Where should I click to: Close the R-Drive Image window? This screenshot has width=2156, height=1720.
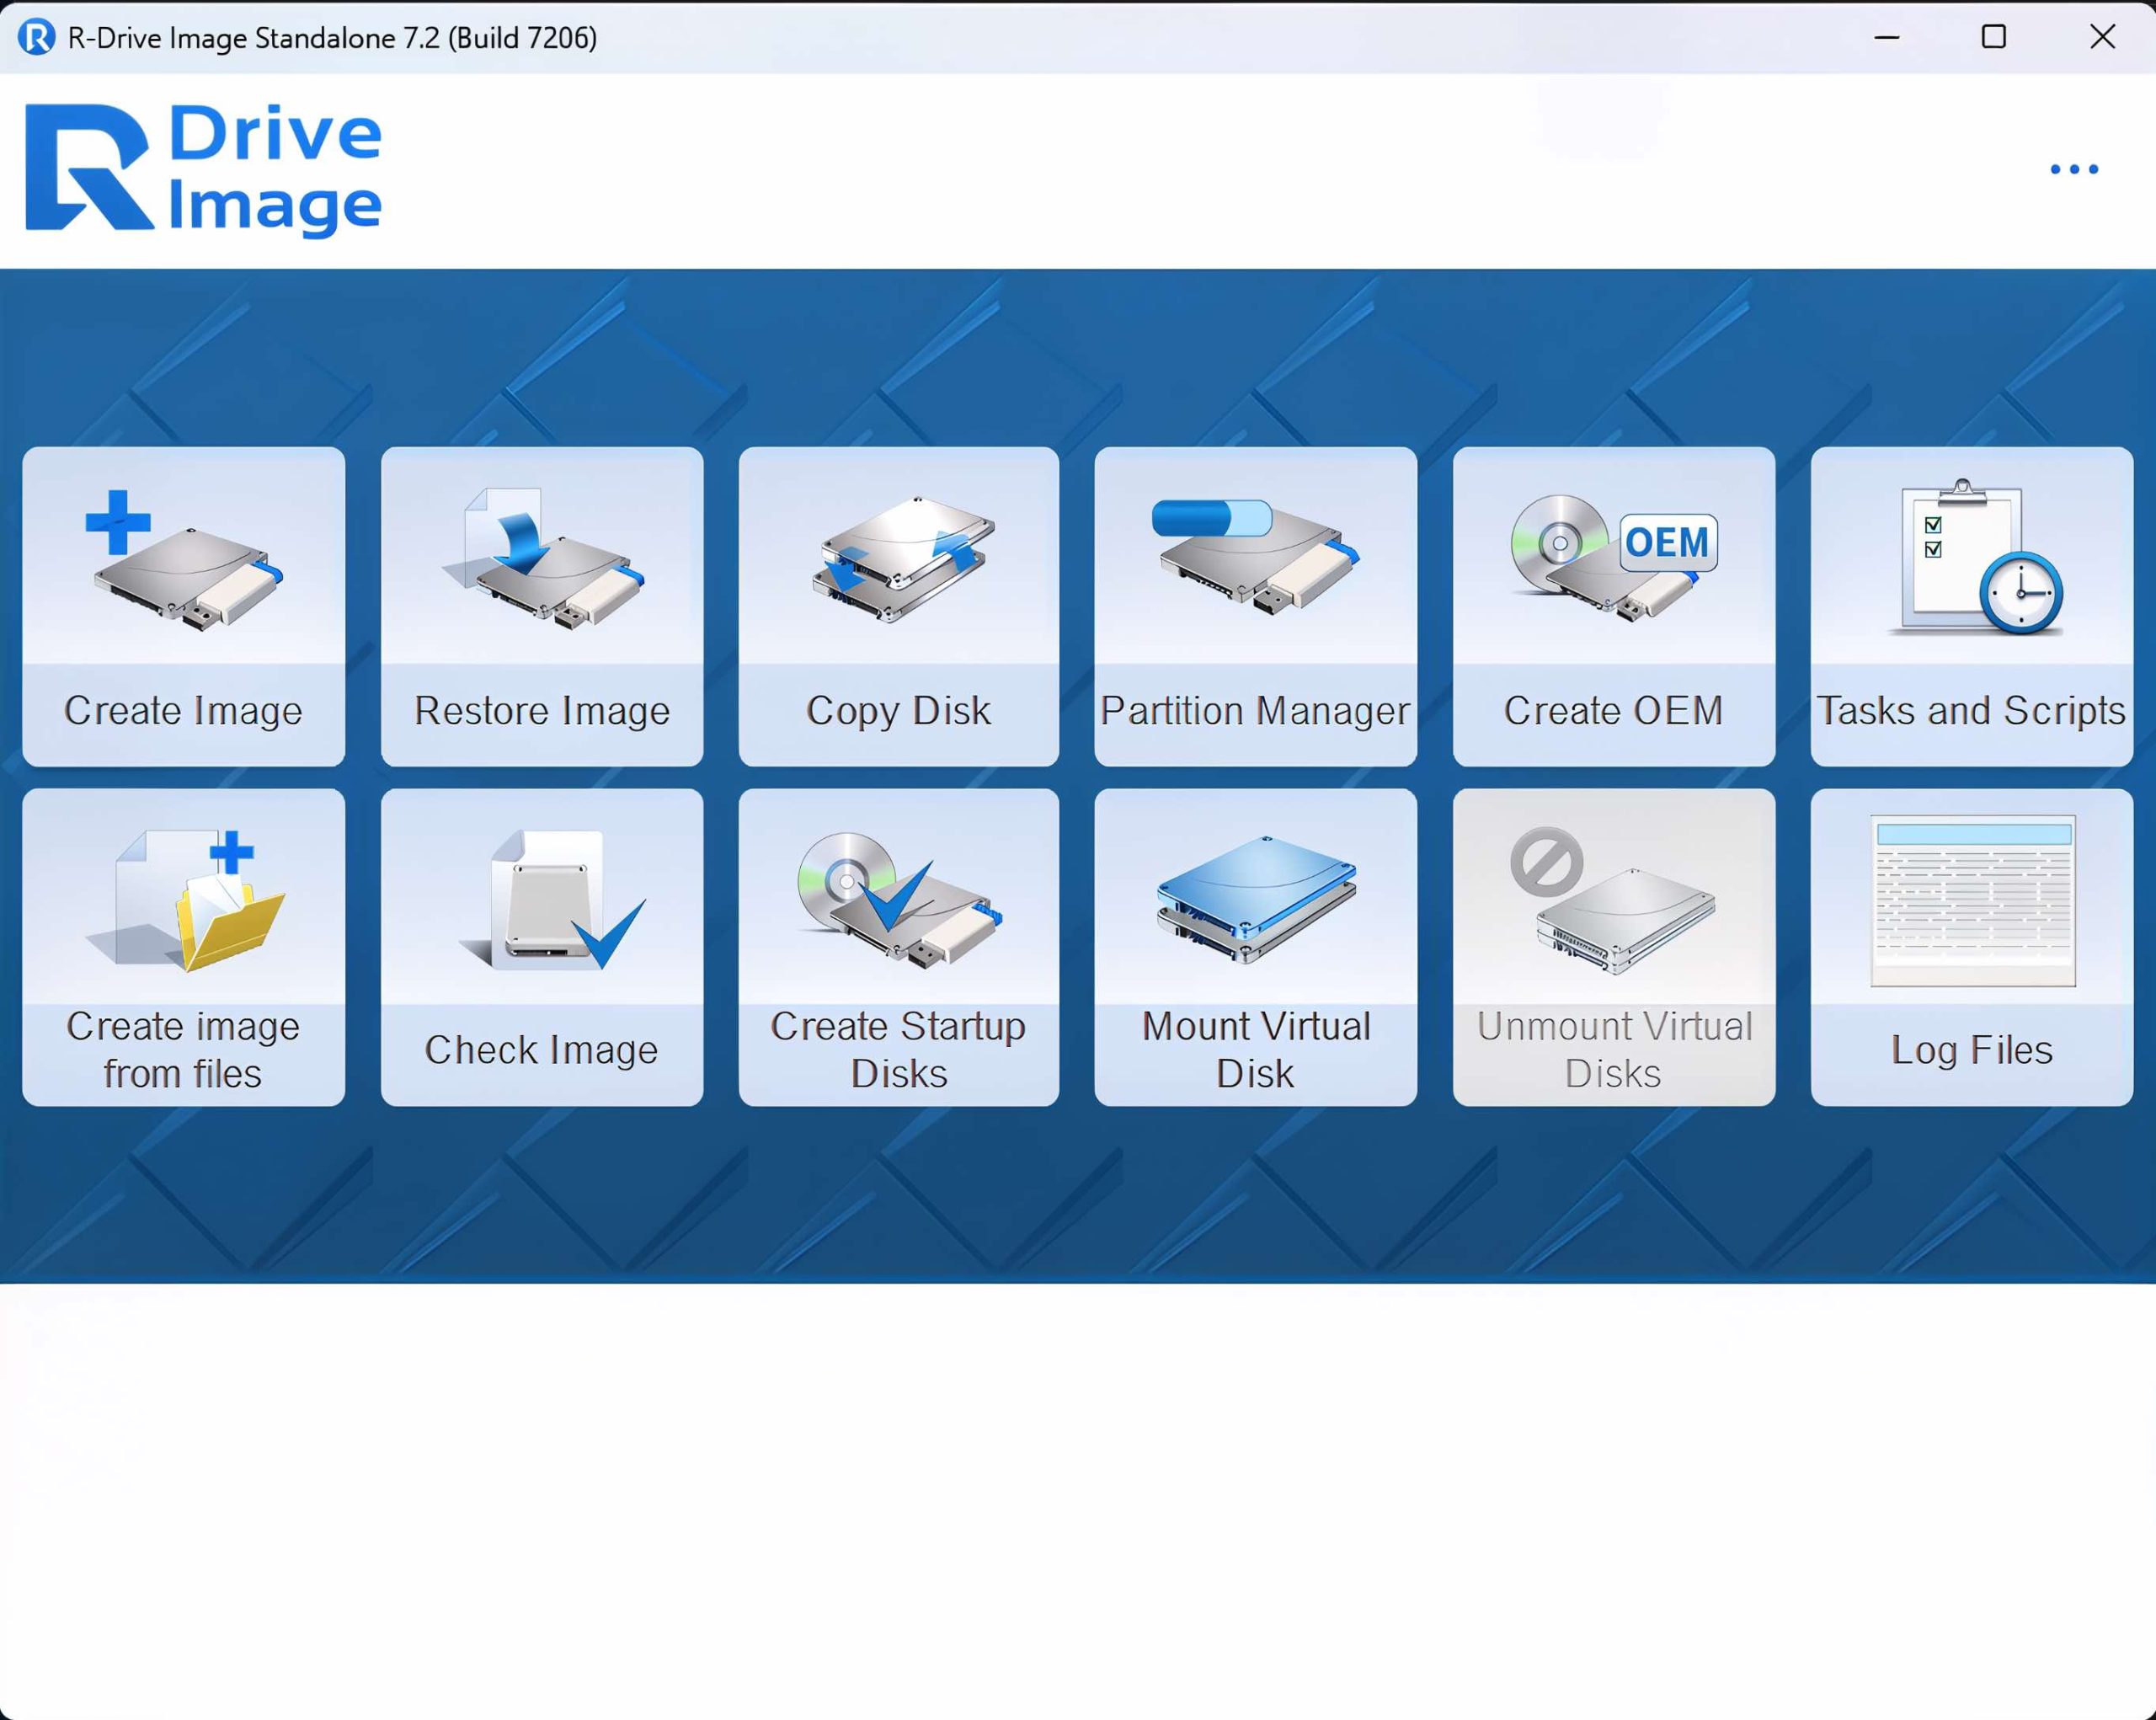click(x=2102, y=38)
